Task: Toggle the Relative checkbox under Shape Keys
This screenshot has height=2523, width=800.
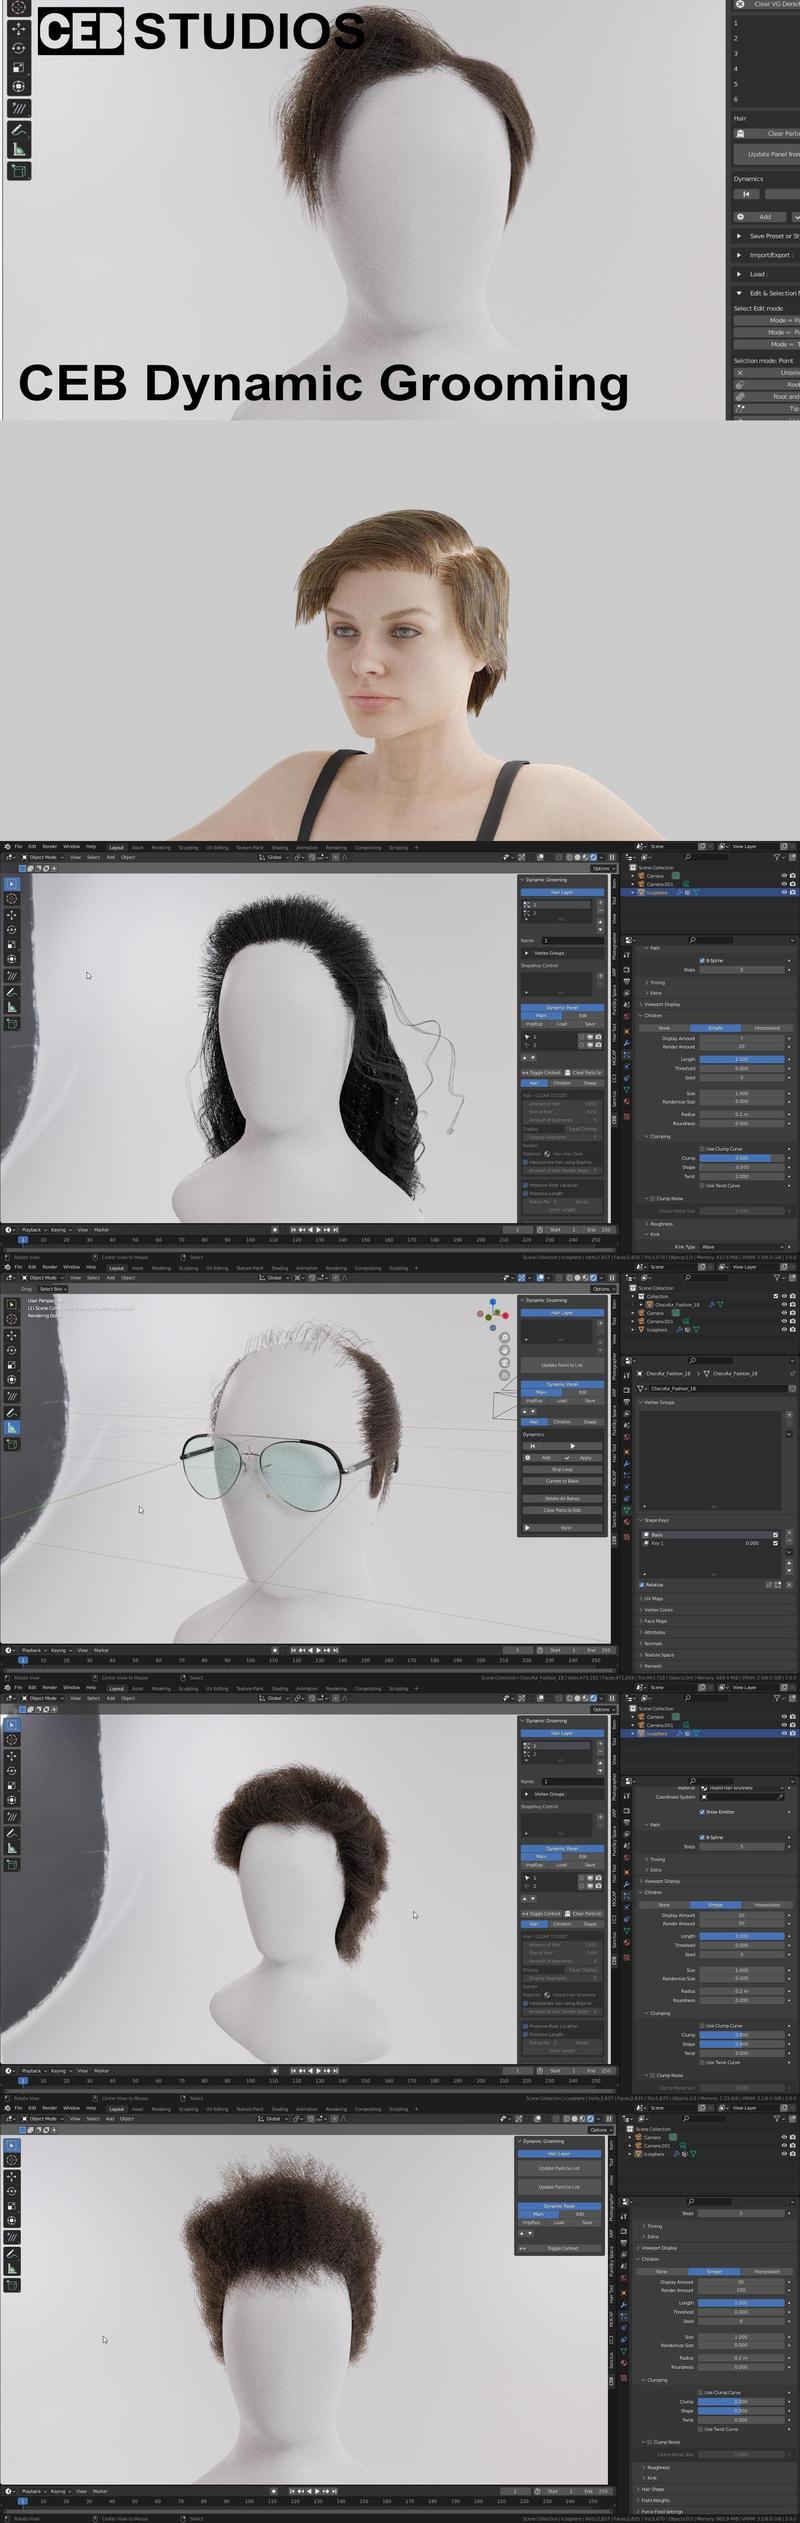Action: pos(642,1584)
